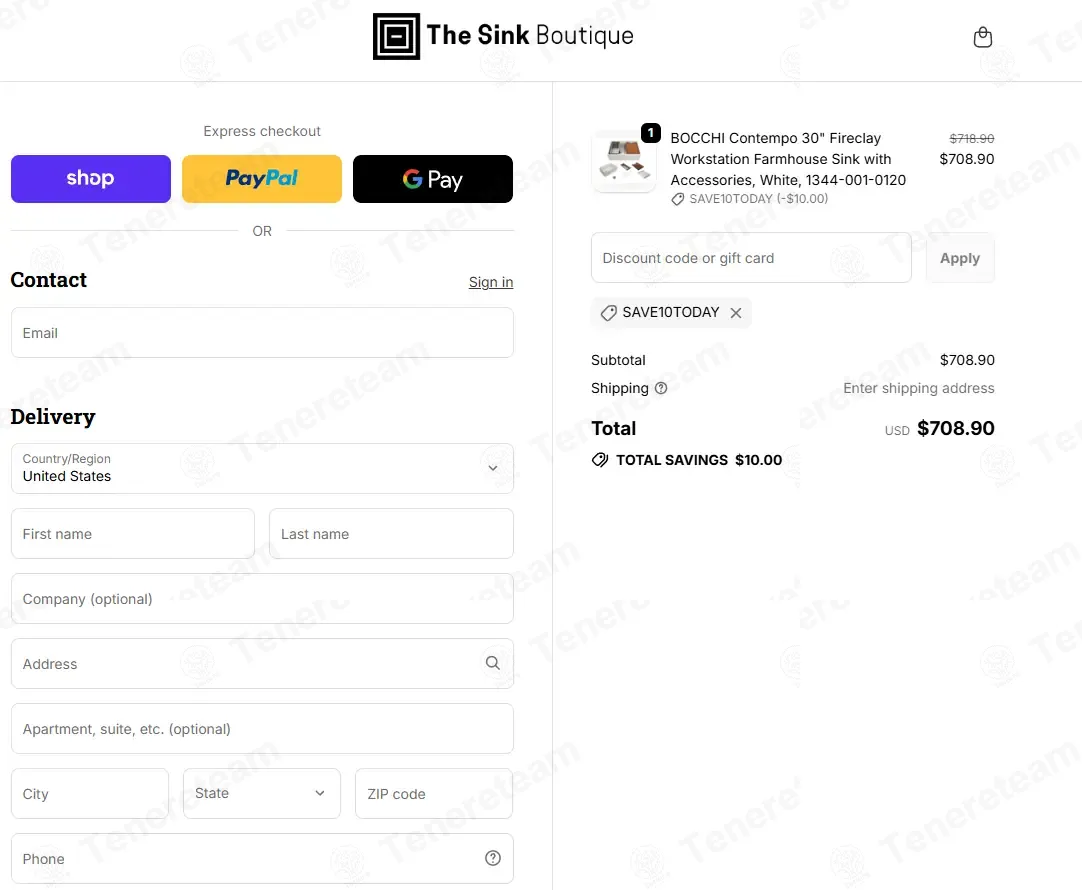Screen dimensions: 1082x890
Task: Click the City input field
Action: 90,794
